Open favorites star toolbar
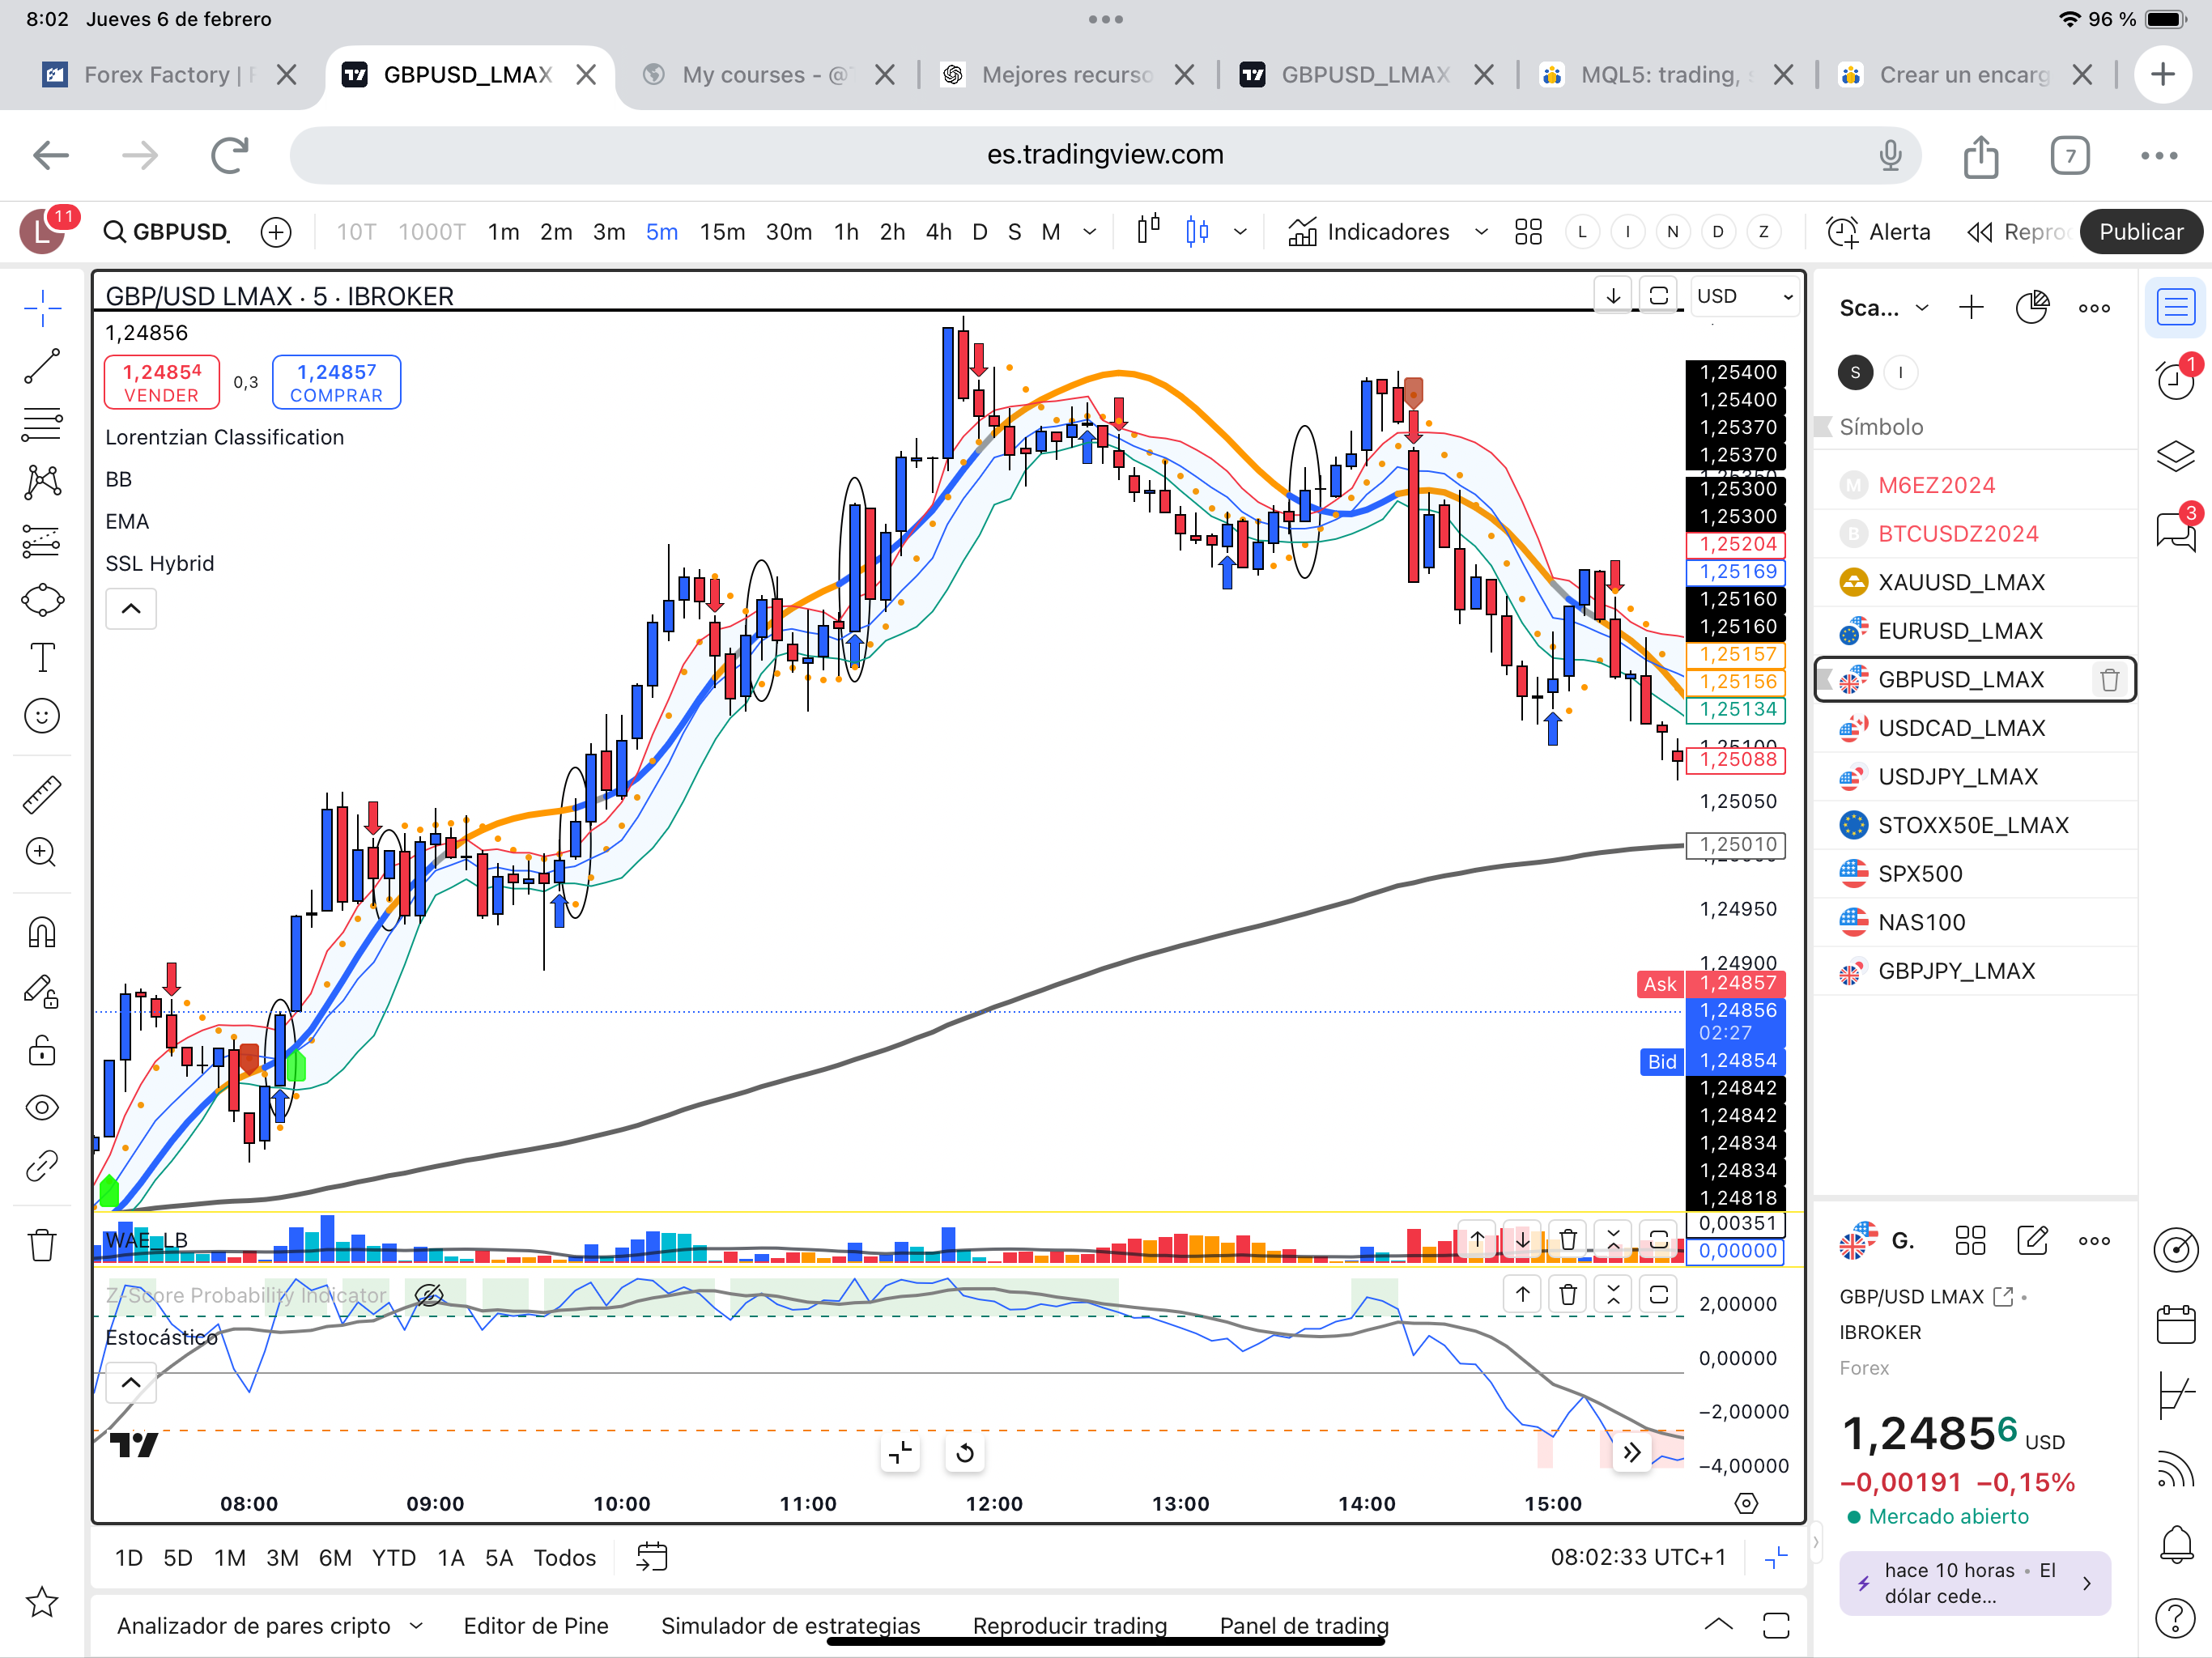2212x1658 pixels. (42, 1603)
